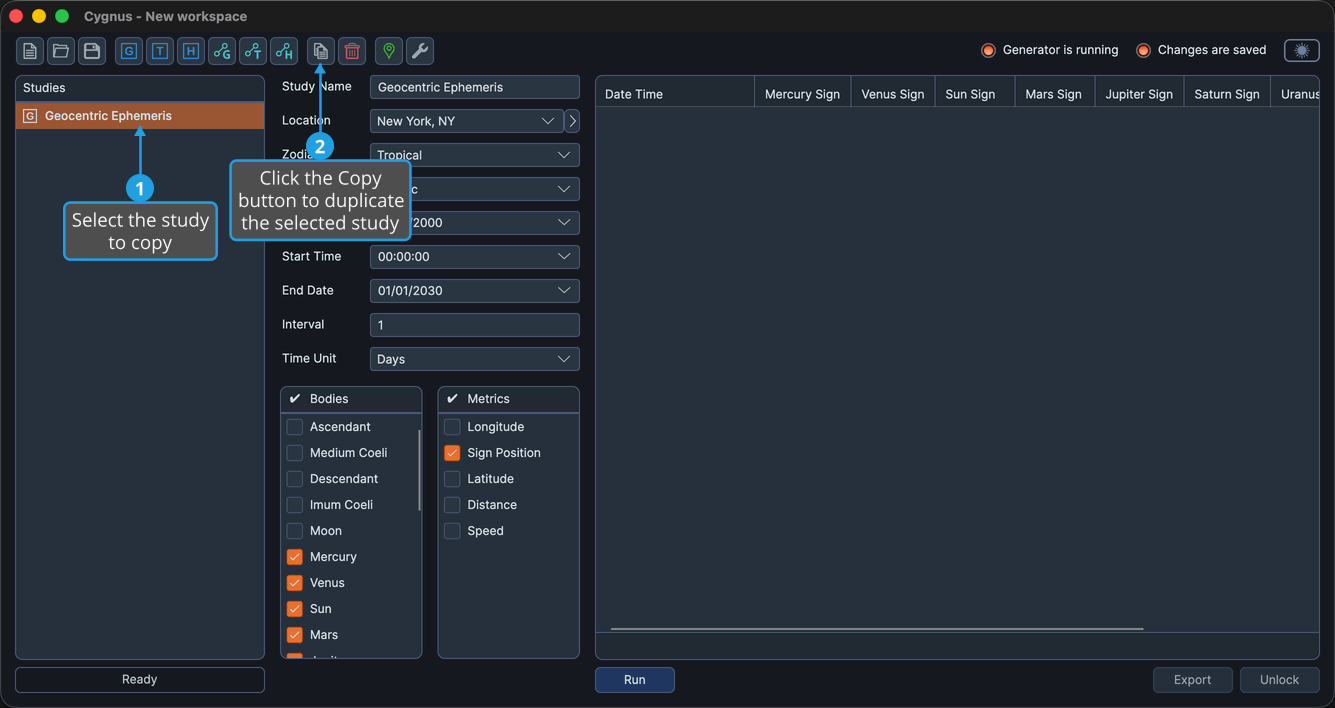Image resolution: width=1335 pixels, height=708 pixels.
Task: Click the Ready status bar
Action: pyautogui.click(x=140, y=680)
